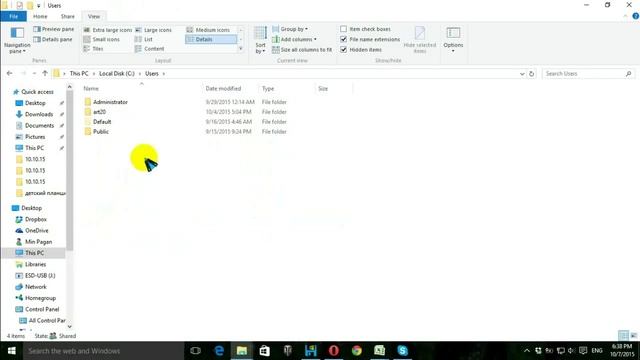
Task: Select Large icons layout
Action: [x=153, y=30]
